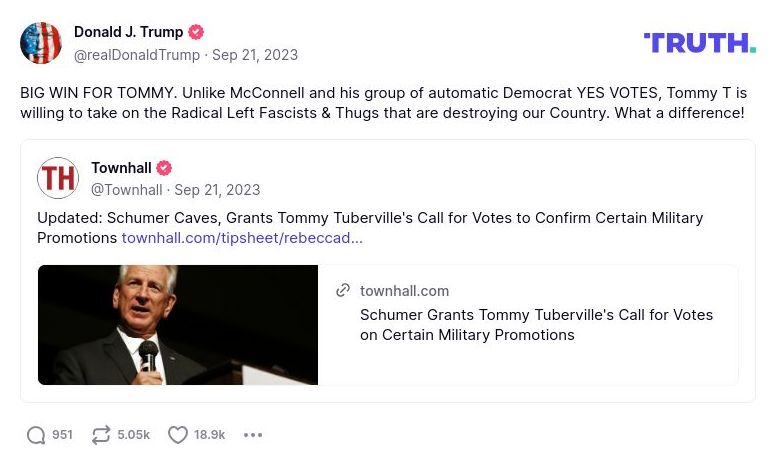Click the quoted Townhall post text

click(369, 218)
